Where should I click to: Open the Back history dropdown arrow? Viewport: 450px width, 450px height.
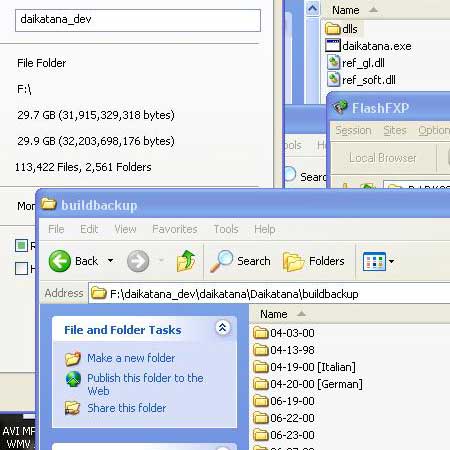click(x=110, y=261)
